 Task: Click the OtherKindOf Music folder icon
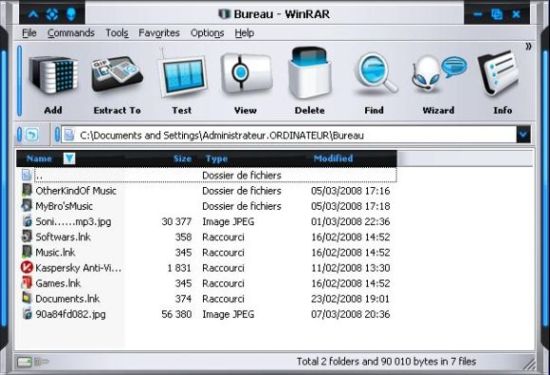tap(27, 190)
